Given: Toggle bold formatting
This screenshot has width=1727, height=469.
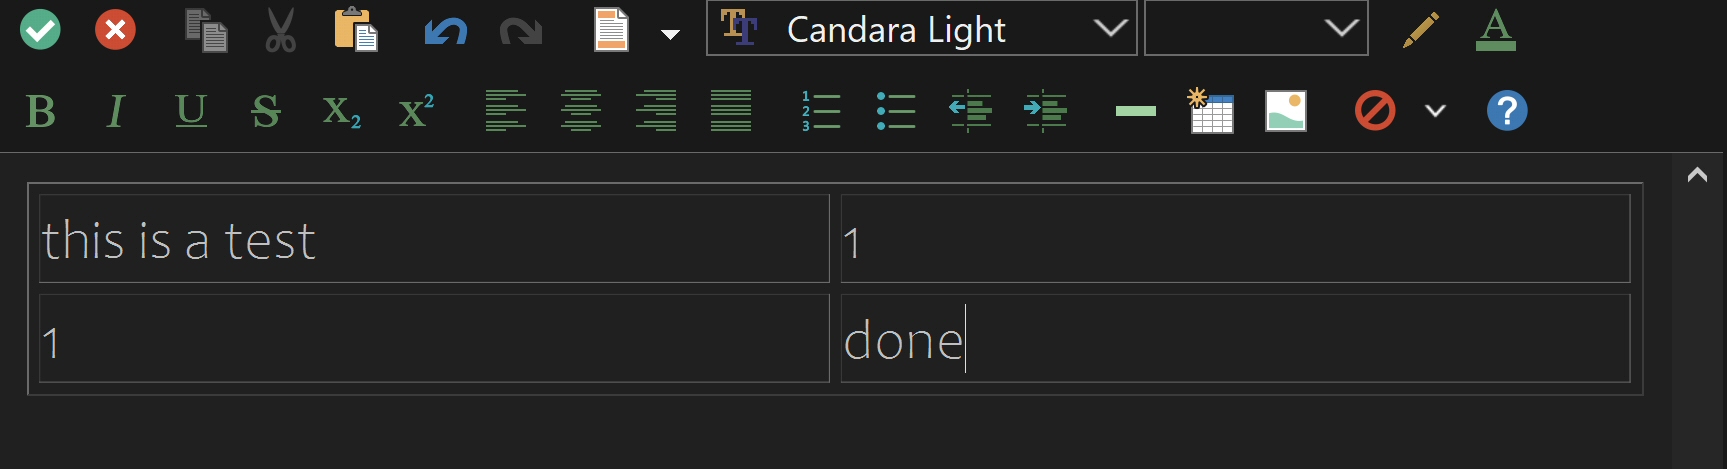Looking at the screenshot, I should point(41,111).
